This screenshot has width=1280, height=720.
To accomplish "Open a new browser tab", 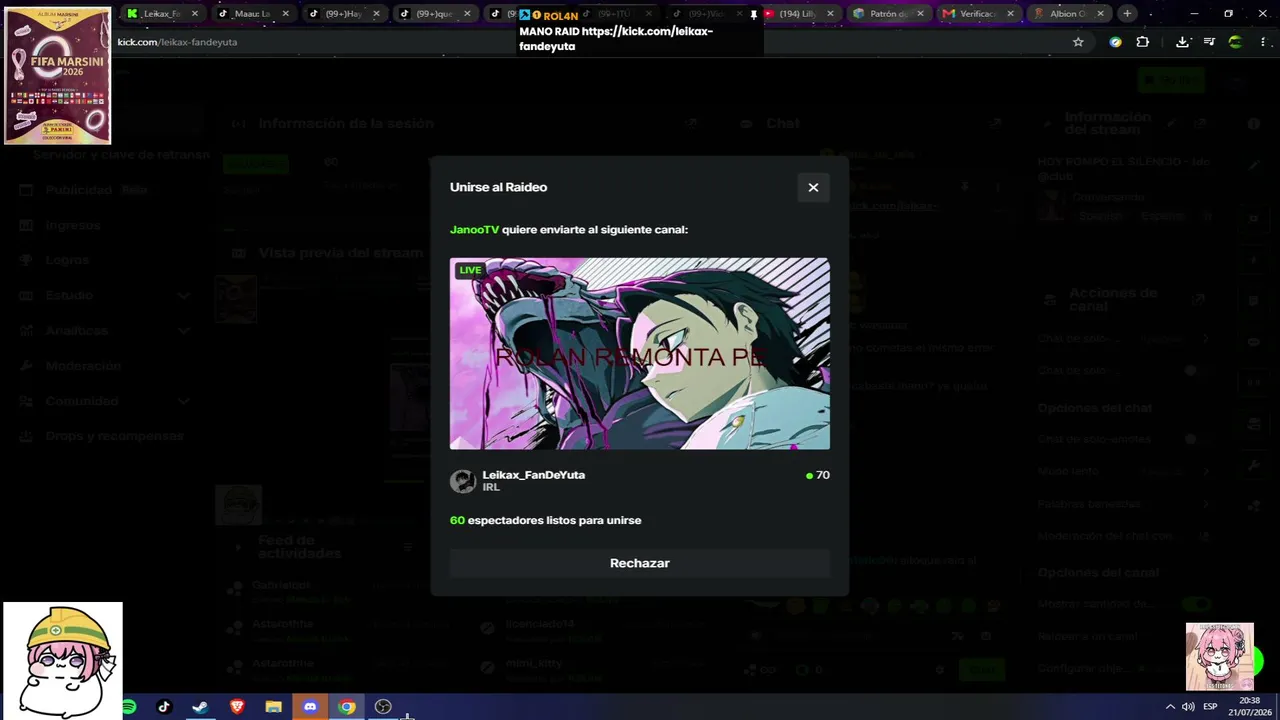I will click(x=1127, y=14).
